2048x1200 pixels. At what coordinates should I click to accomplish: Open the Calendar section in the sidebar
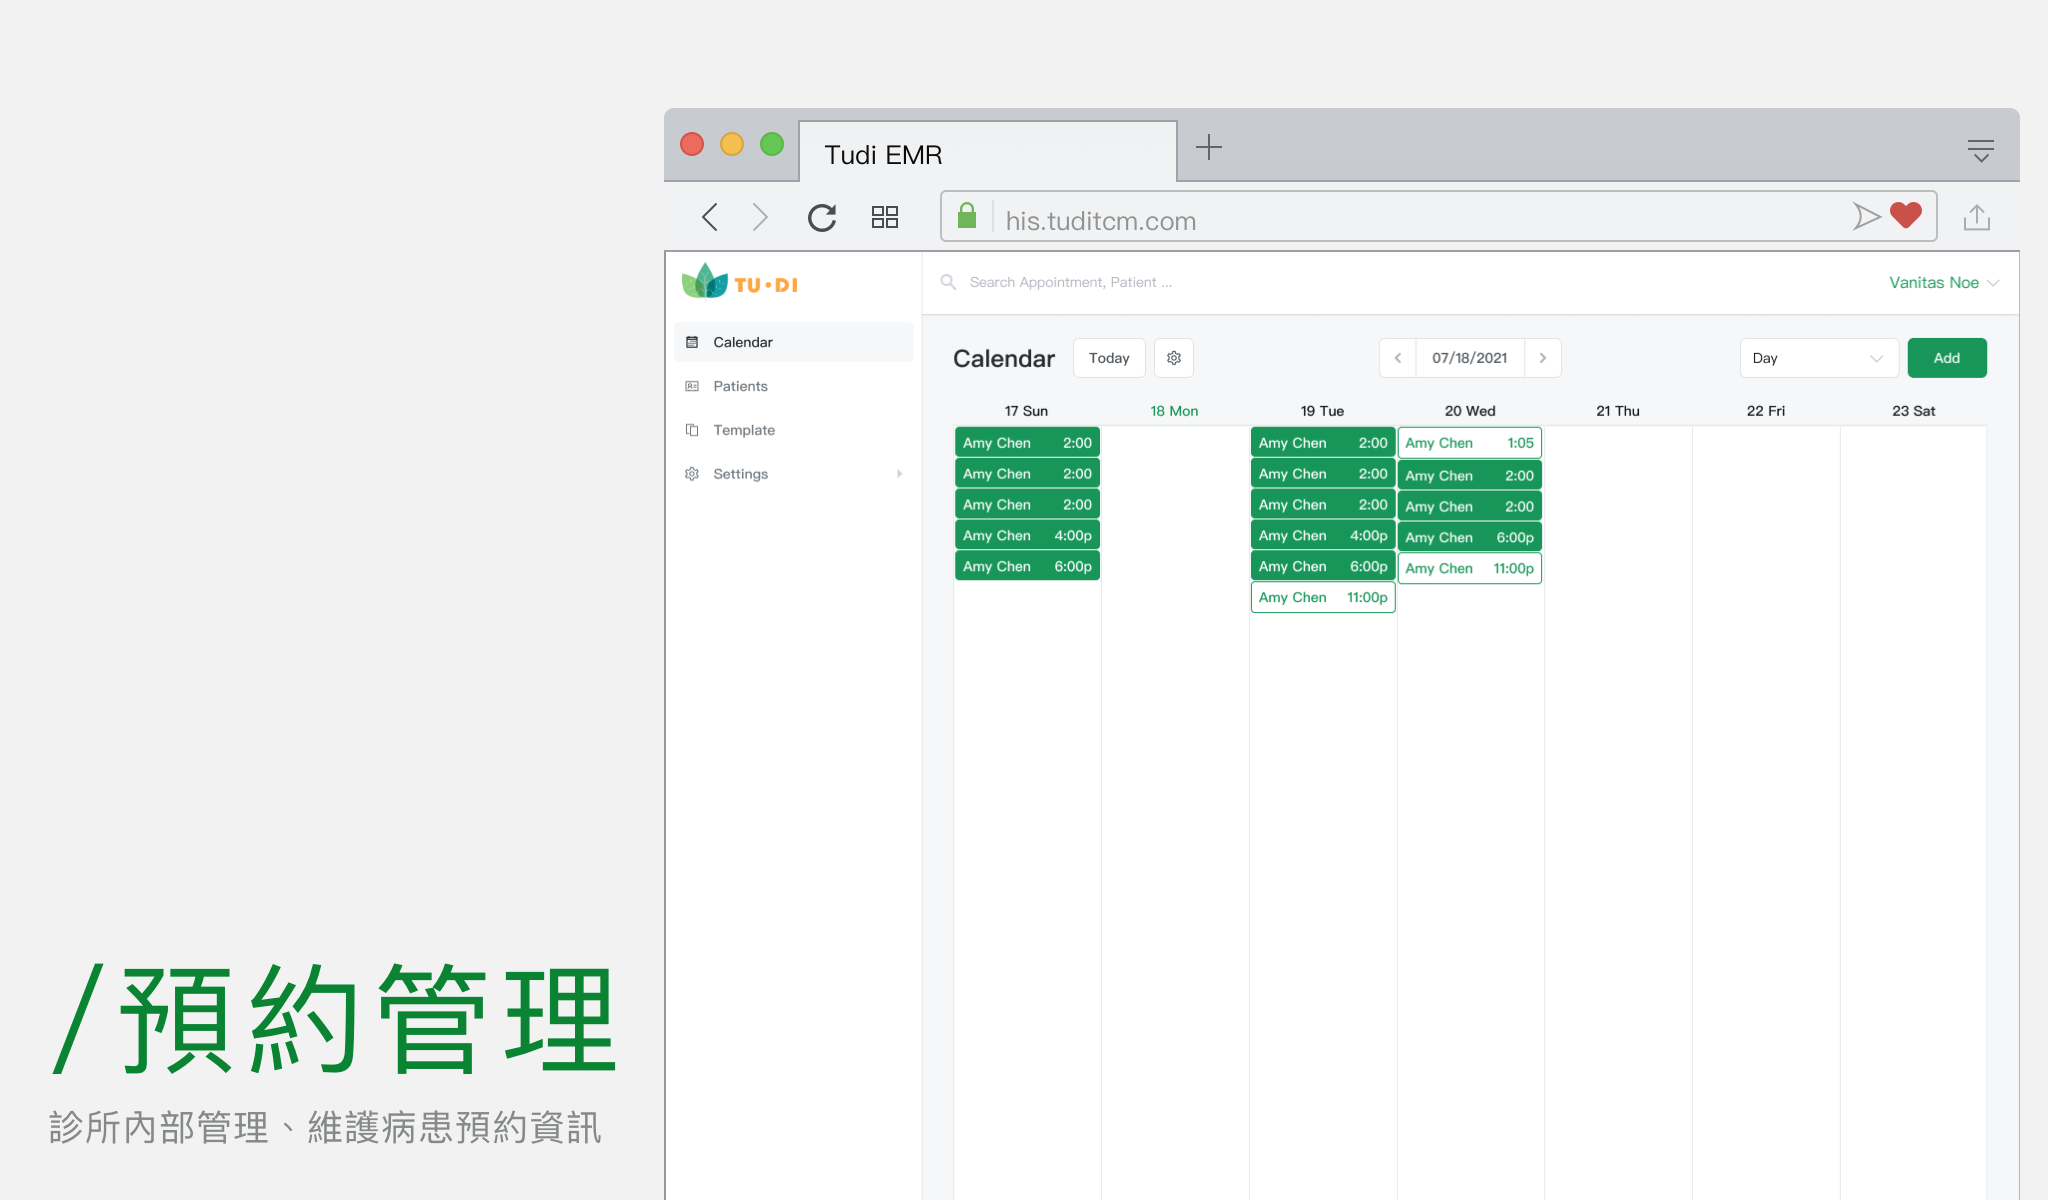click(x=742, y=341)
